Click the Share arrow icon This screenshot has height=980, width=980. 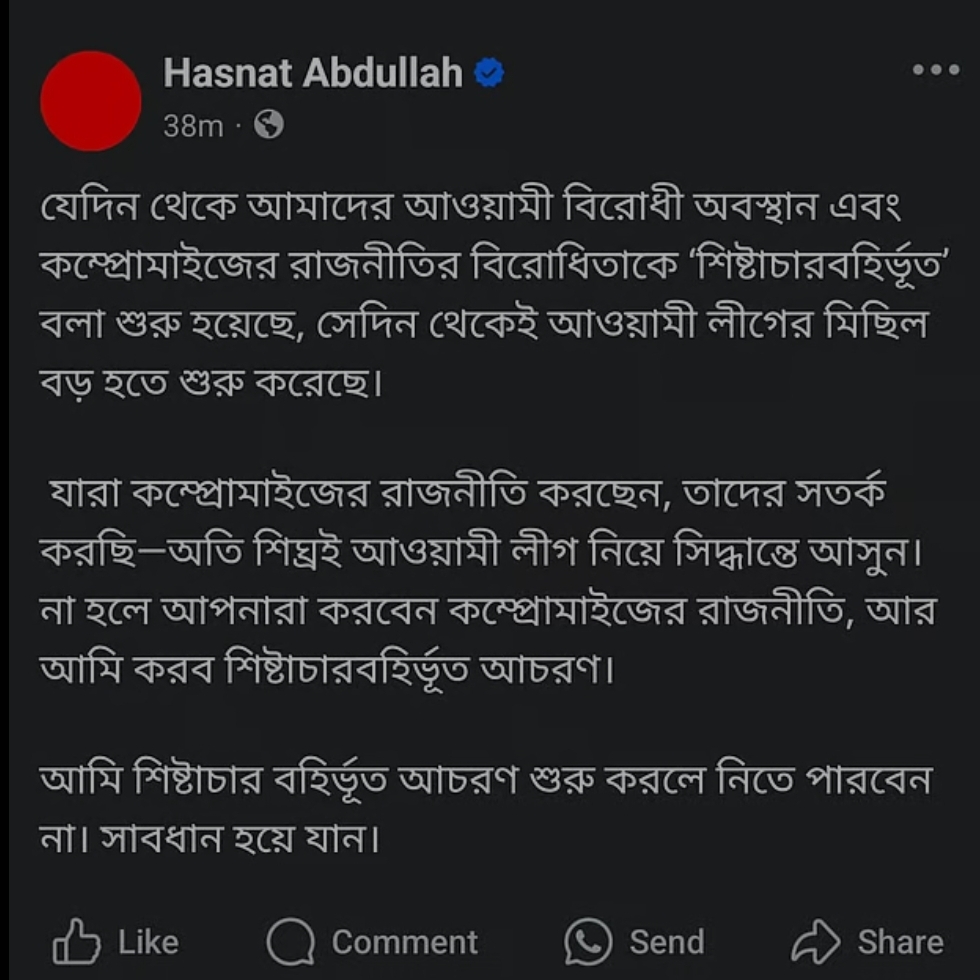point(816,941)
